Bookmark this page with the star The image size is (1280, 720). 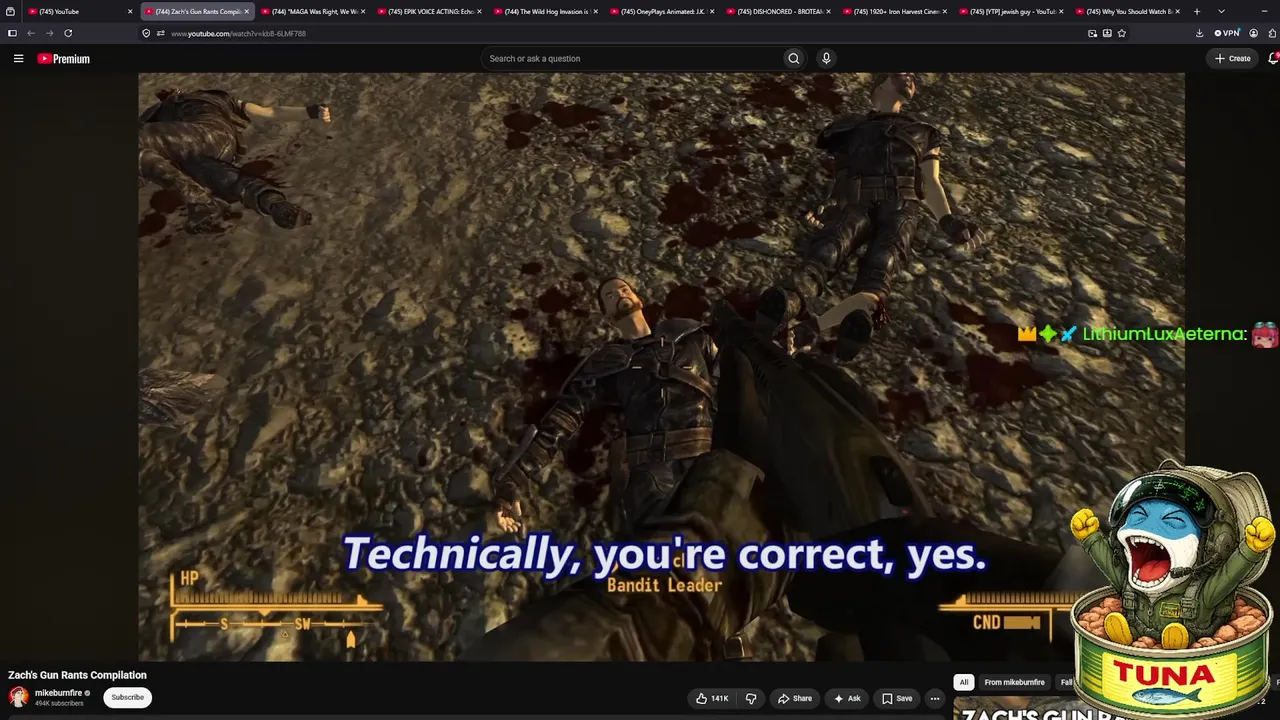tap(1122, 33)
